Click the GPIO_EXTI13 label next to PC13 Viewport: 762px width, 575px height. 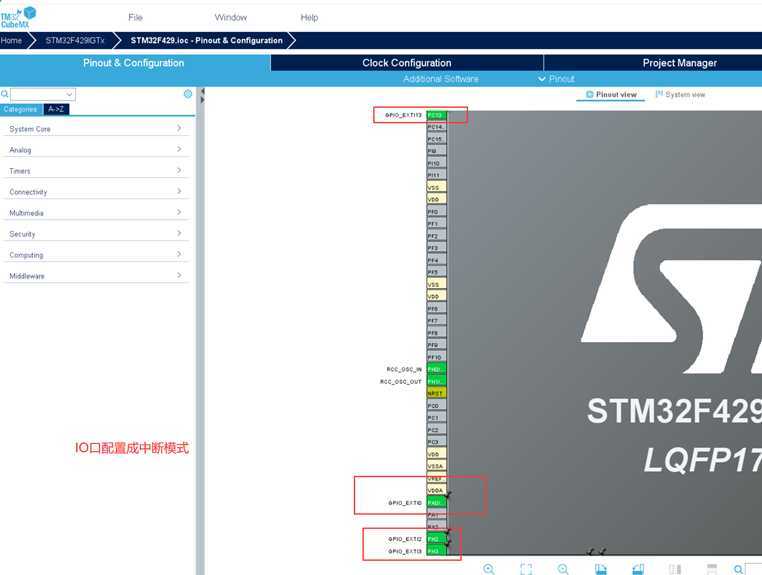coord(403,115)
